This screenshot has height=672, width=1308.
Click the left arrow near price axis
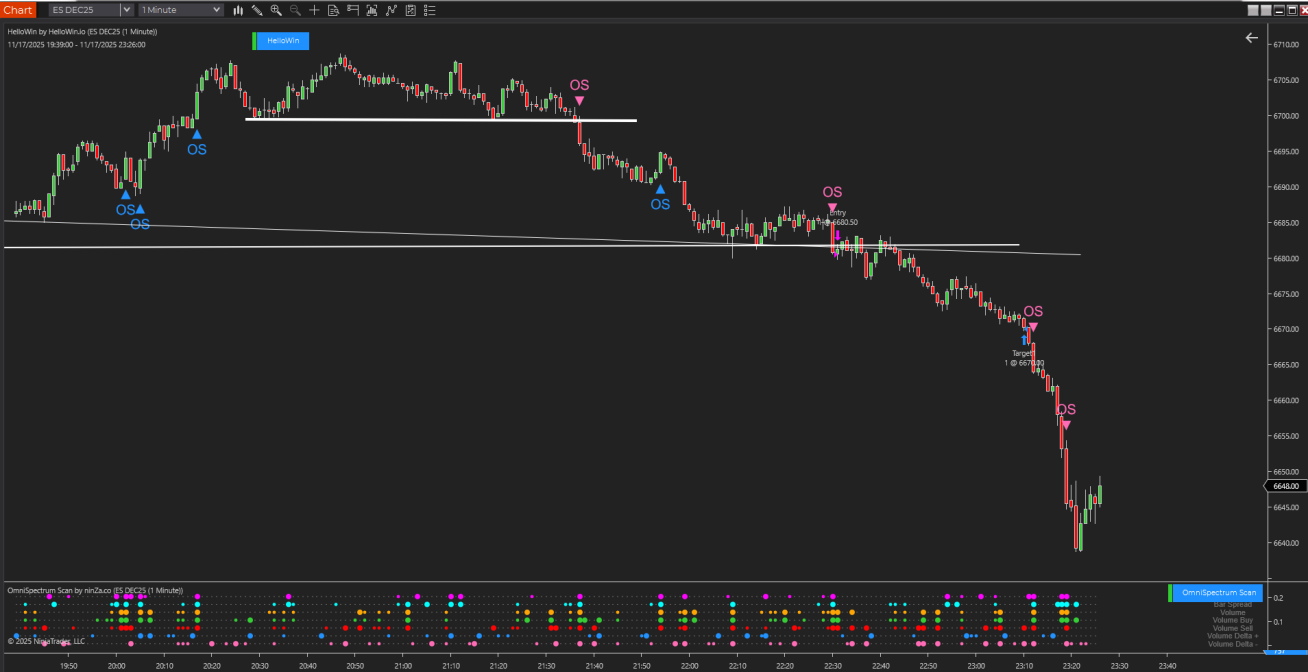pyautogui.click(x=1251, y=38)
